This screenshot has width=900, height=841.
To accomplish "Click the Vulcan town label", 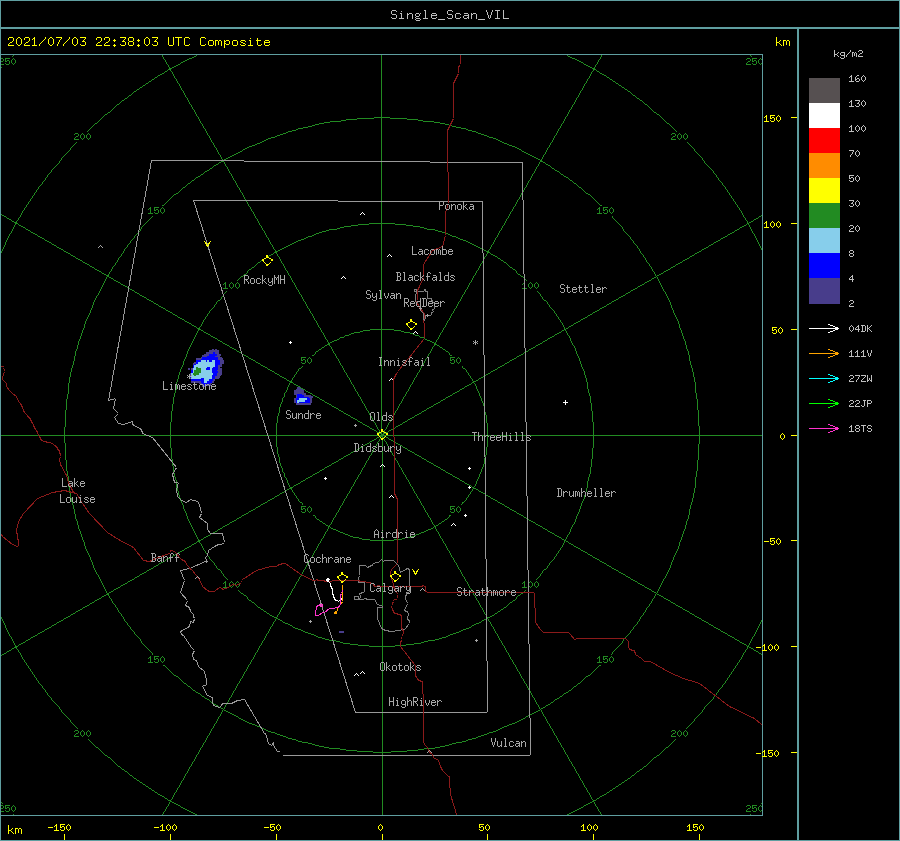I will [508, 743].
